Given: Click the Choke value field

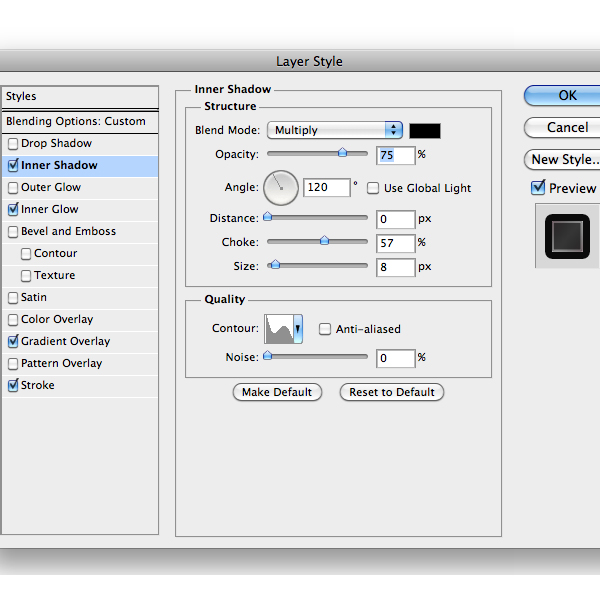Looking at the screenshot, I should 396,243.
